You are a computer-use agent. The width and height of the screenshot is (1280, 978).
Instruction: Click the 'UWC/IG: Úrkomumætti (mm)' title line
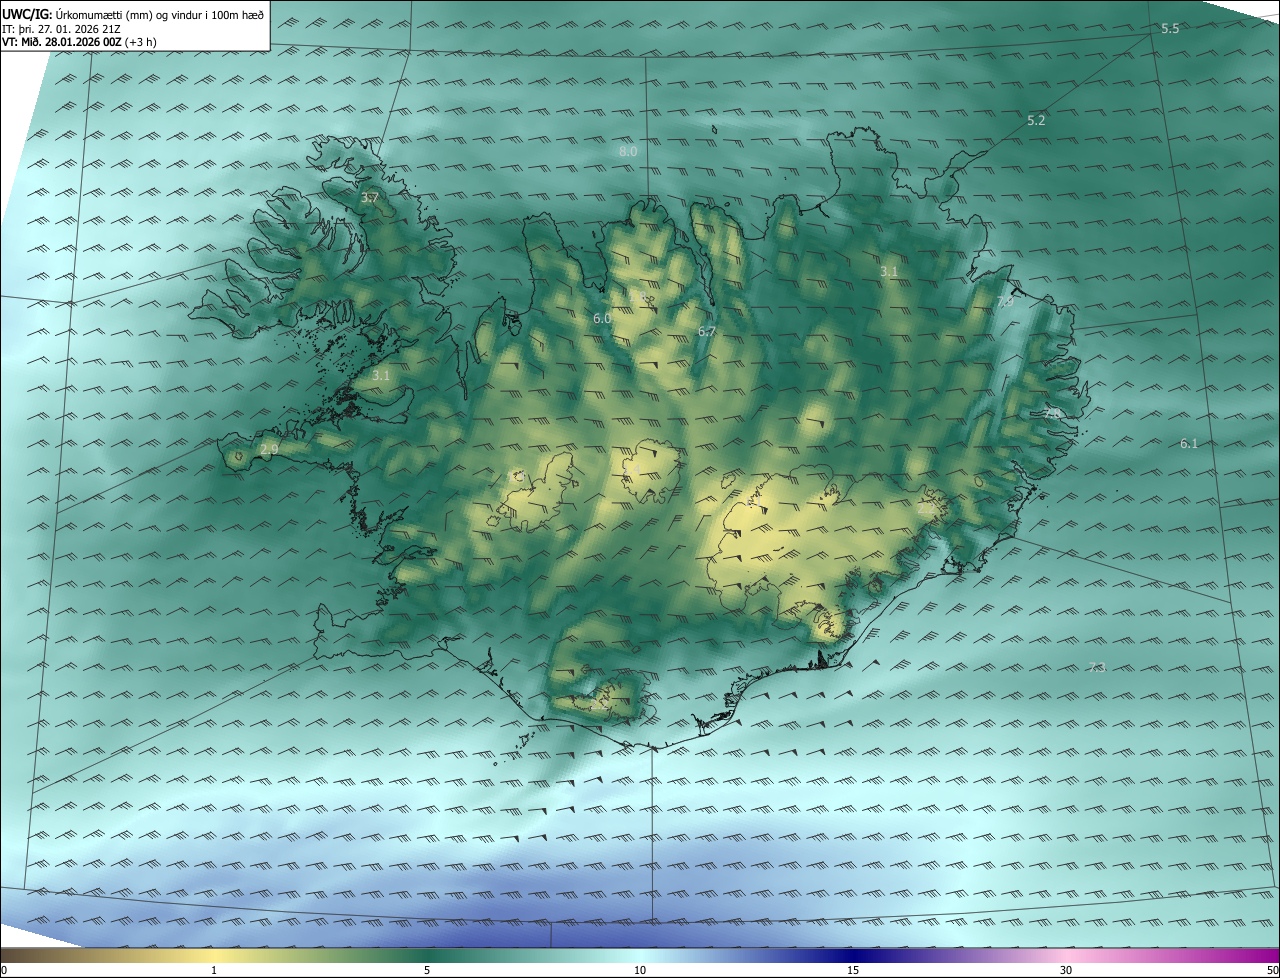click(133, 14)
